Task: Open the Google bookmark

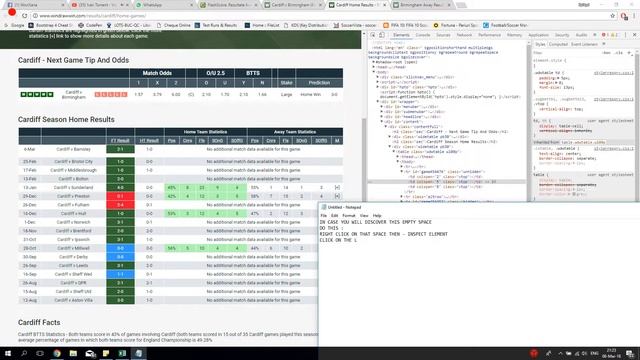Action: (x=14, y=25)
